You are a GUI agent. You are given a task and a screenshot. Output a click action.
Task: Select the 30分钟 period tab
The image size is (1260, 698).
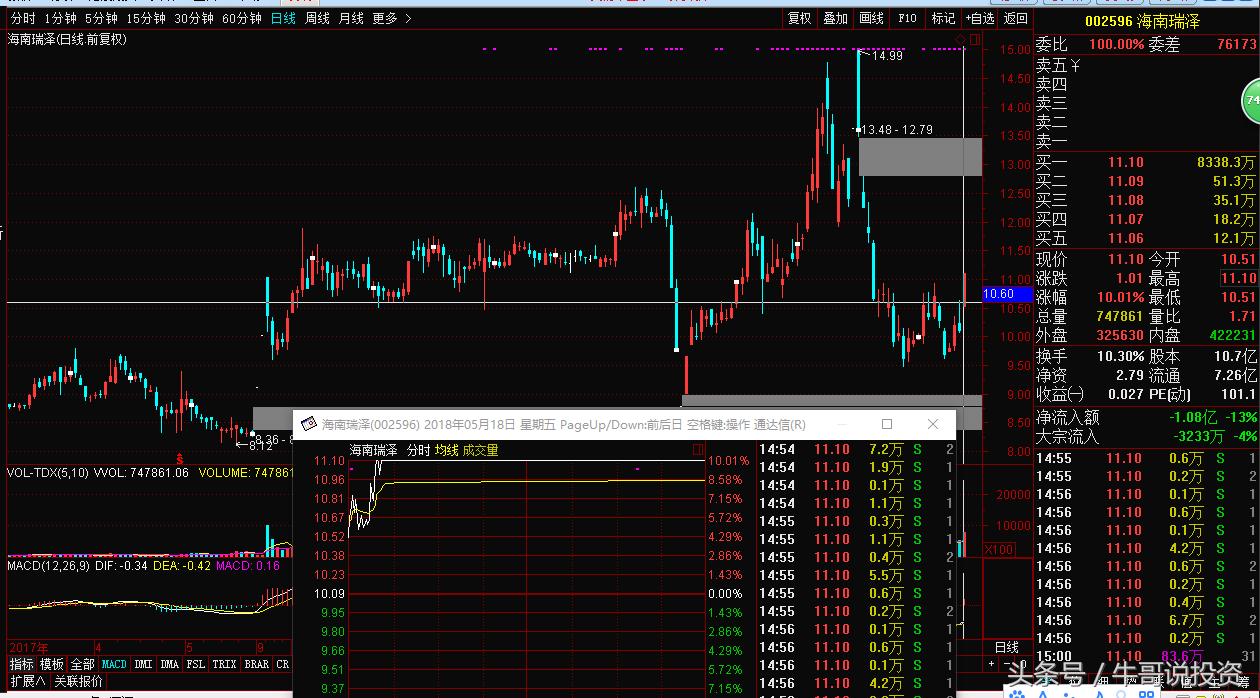194,18
